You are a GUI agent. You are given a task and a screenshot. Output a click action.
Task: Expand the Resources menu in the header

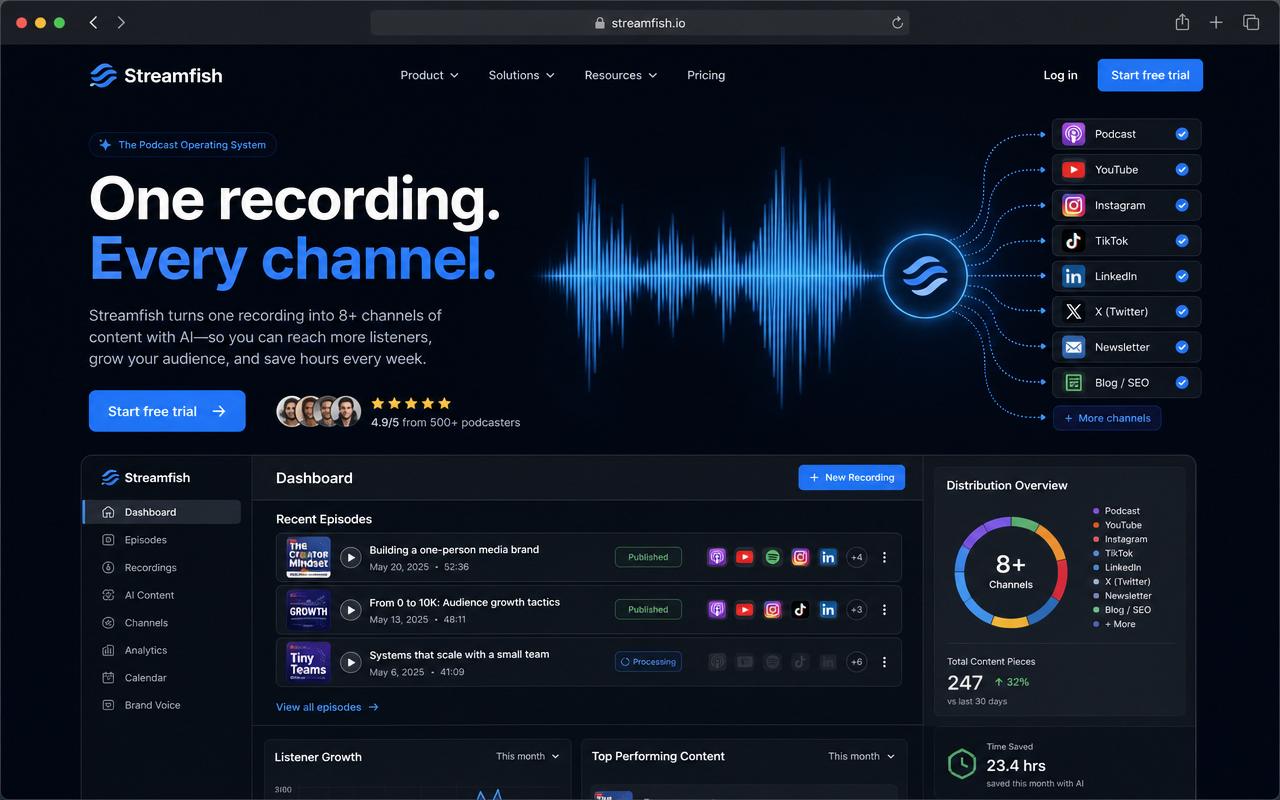tap(621, 75)
